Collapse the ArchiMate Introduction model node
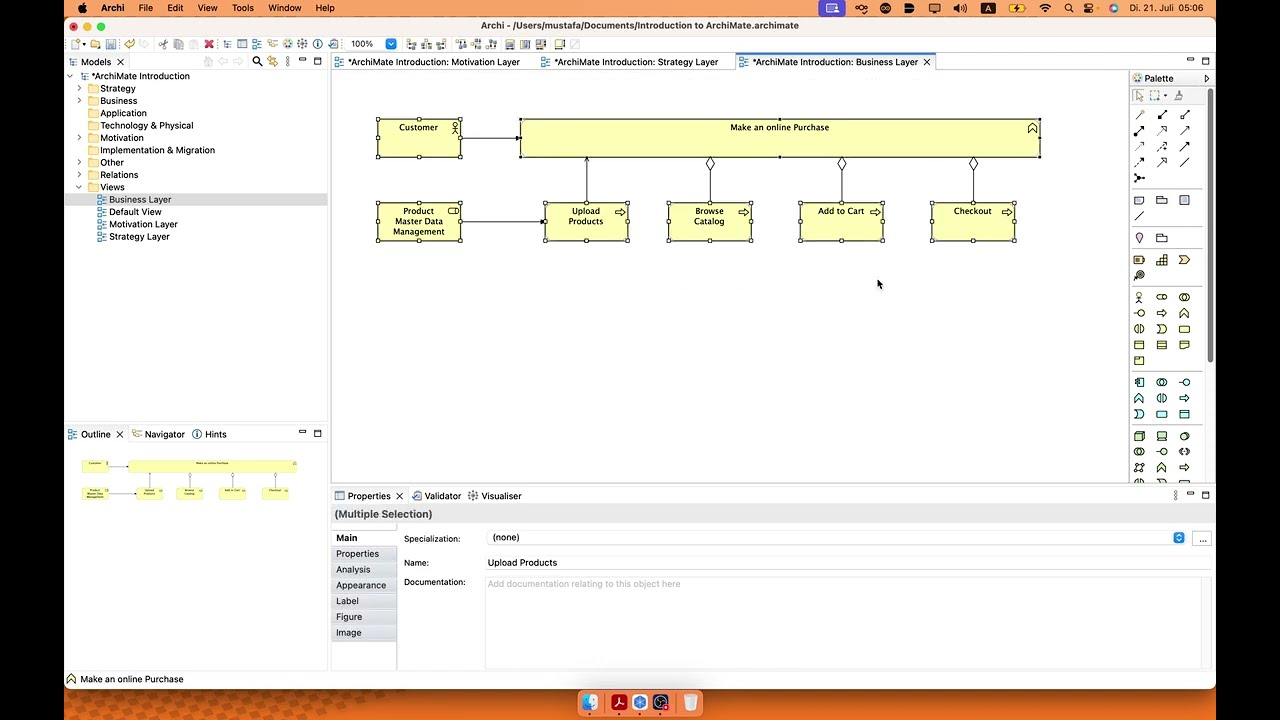The width and height of the screenshot is (1280, 720). [70, 76]
